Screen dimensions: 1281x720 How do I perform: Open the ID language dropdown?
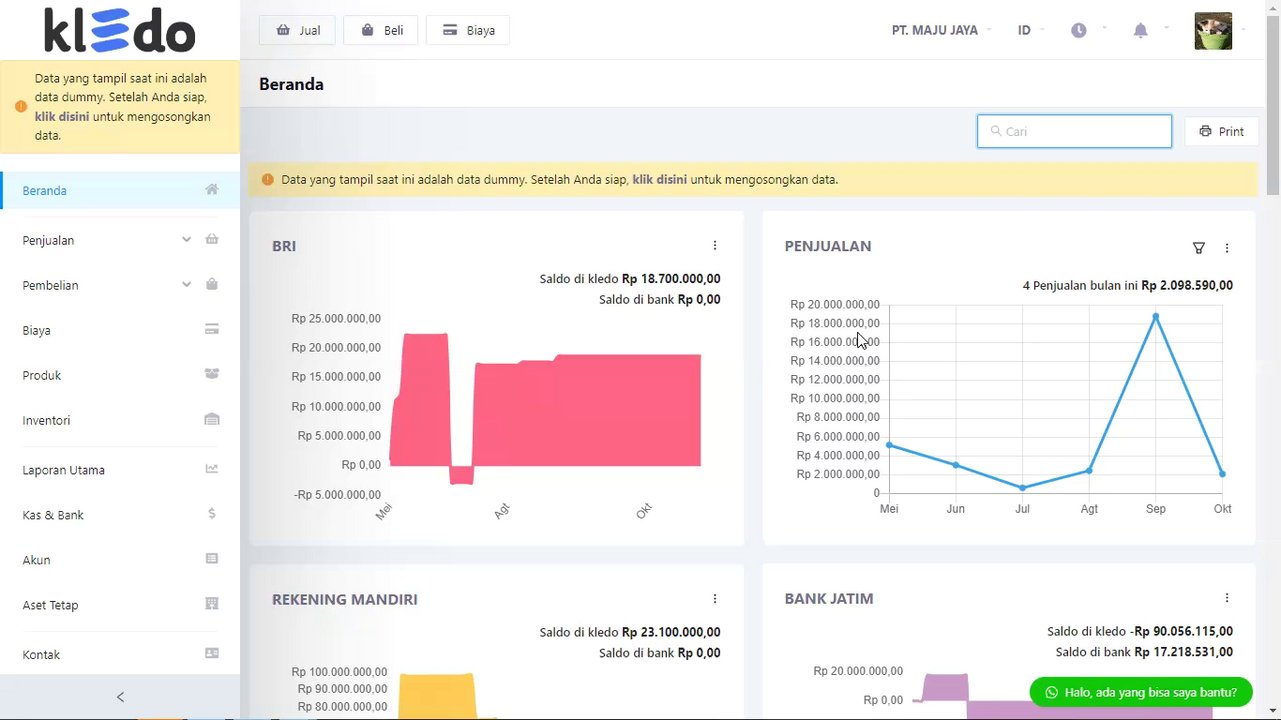tap(1031, 30)
